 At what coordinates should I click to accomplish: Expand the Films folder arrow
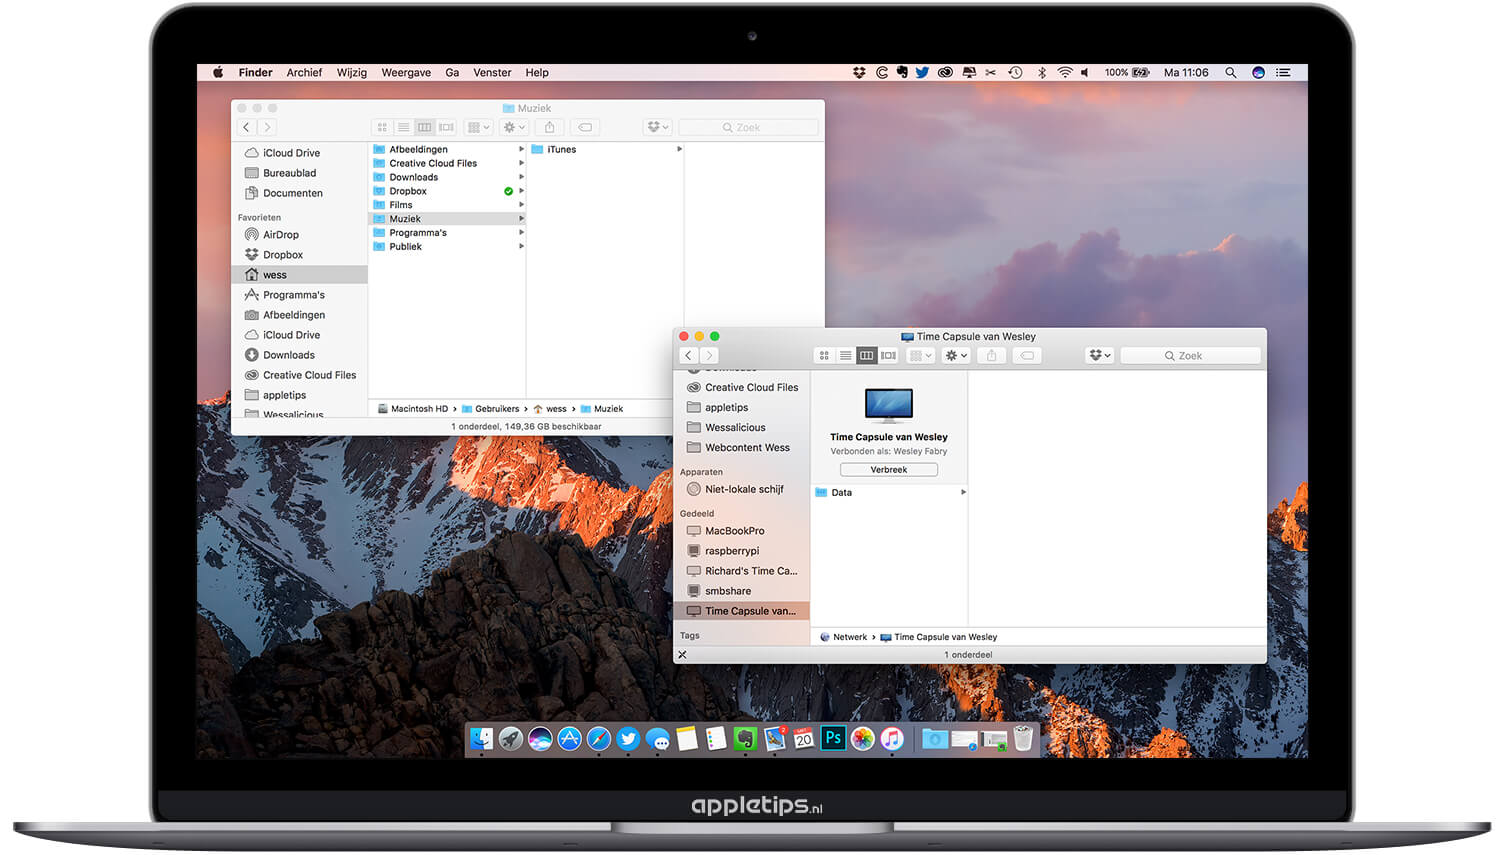(x=521, y=205)
